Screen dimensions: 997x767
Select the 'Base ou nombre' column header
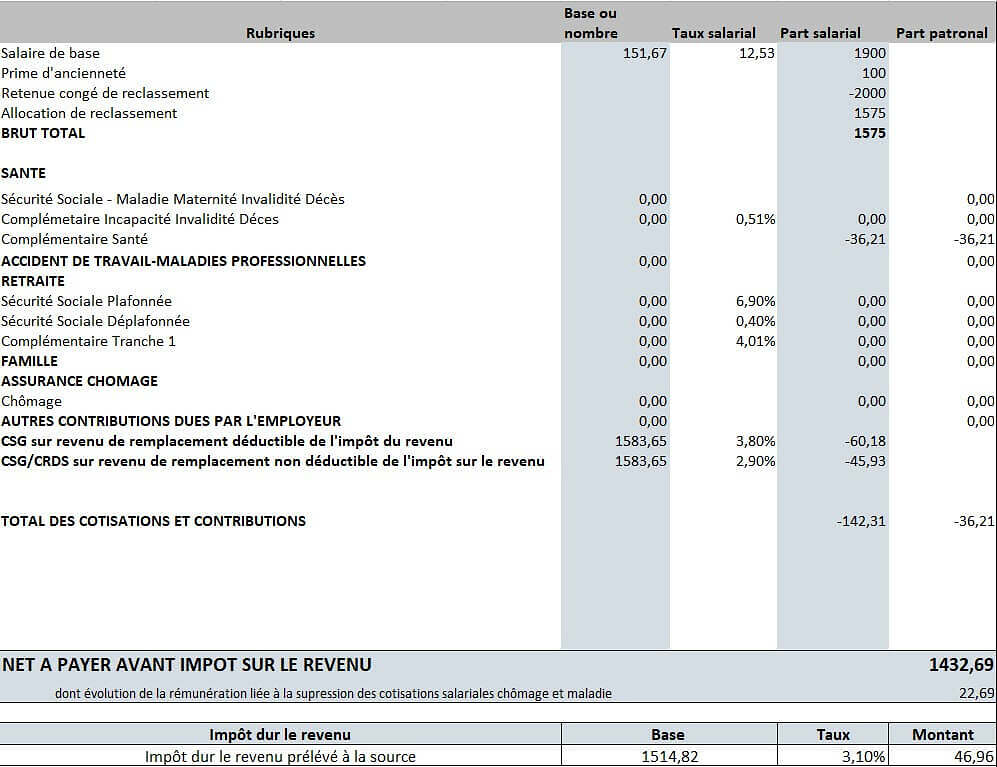tap(591, 23)
